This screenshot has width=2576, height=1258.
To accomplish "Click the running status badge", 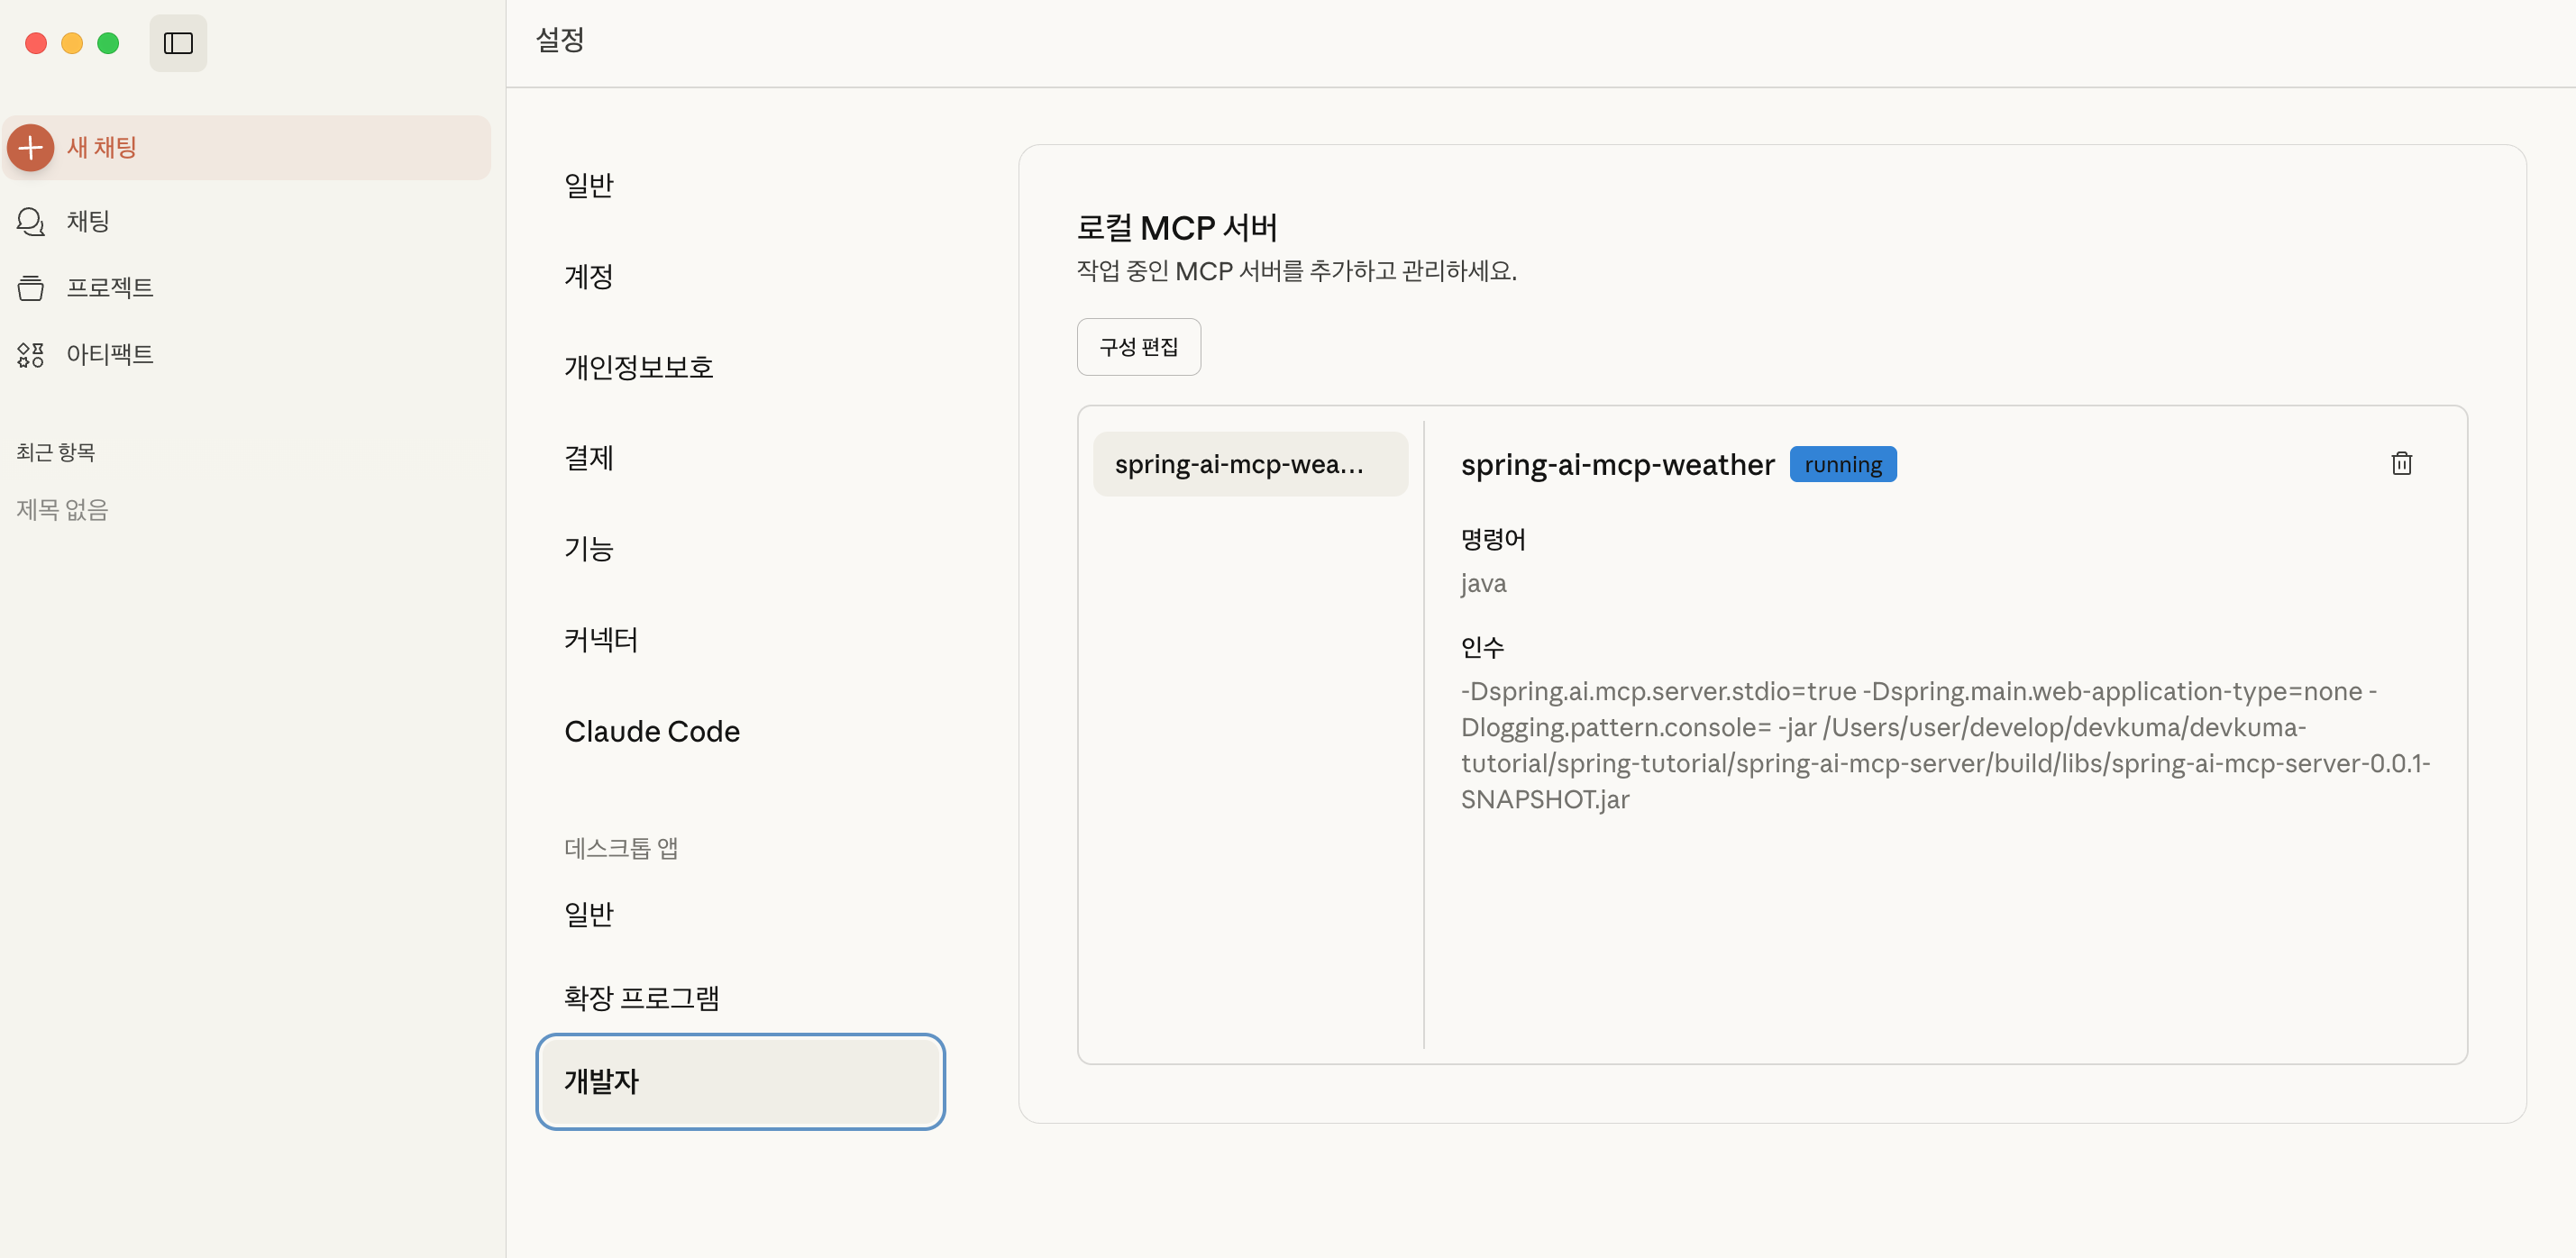I will click(x=1842, y=464).
